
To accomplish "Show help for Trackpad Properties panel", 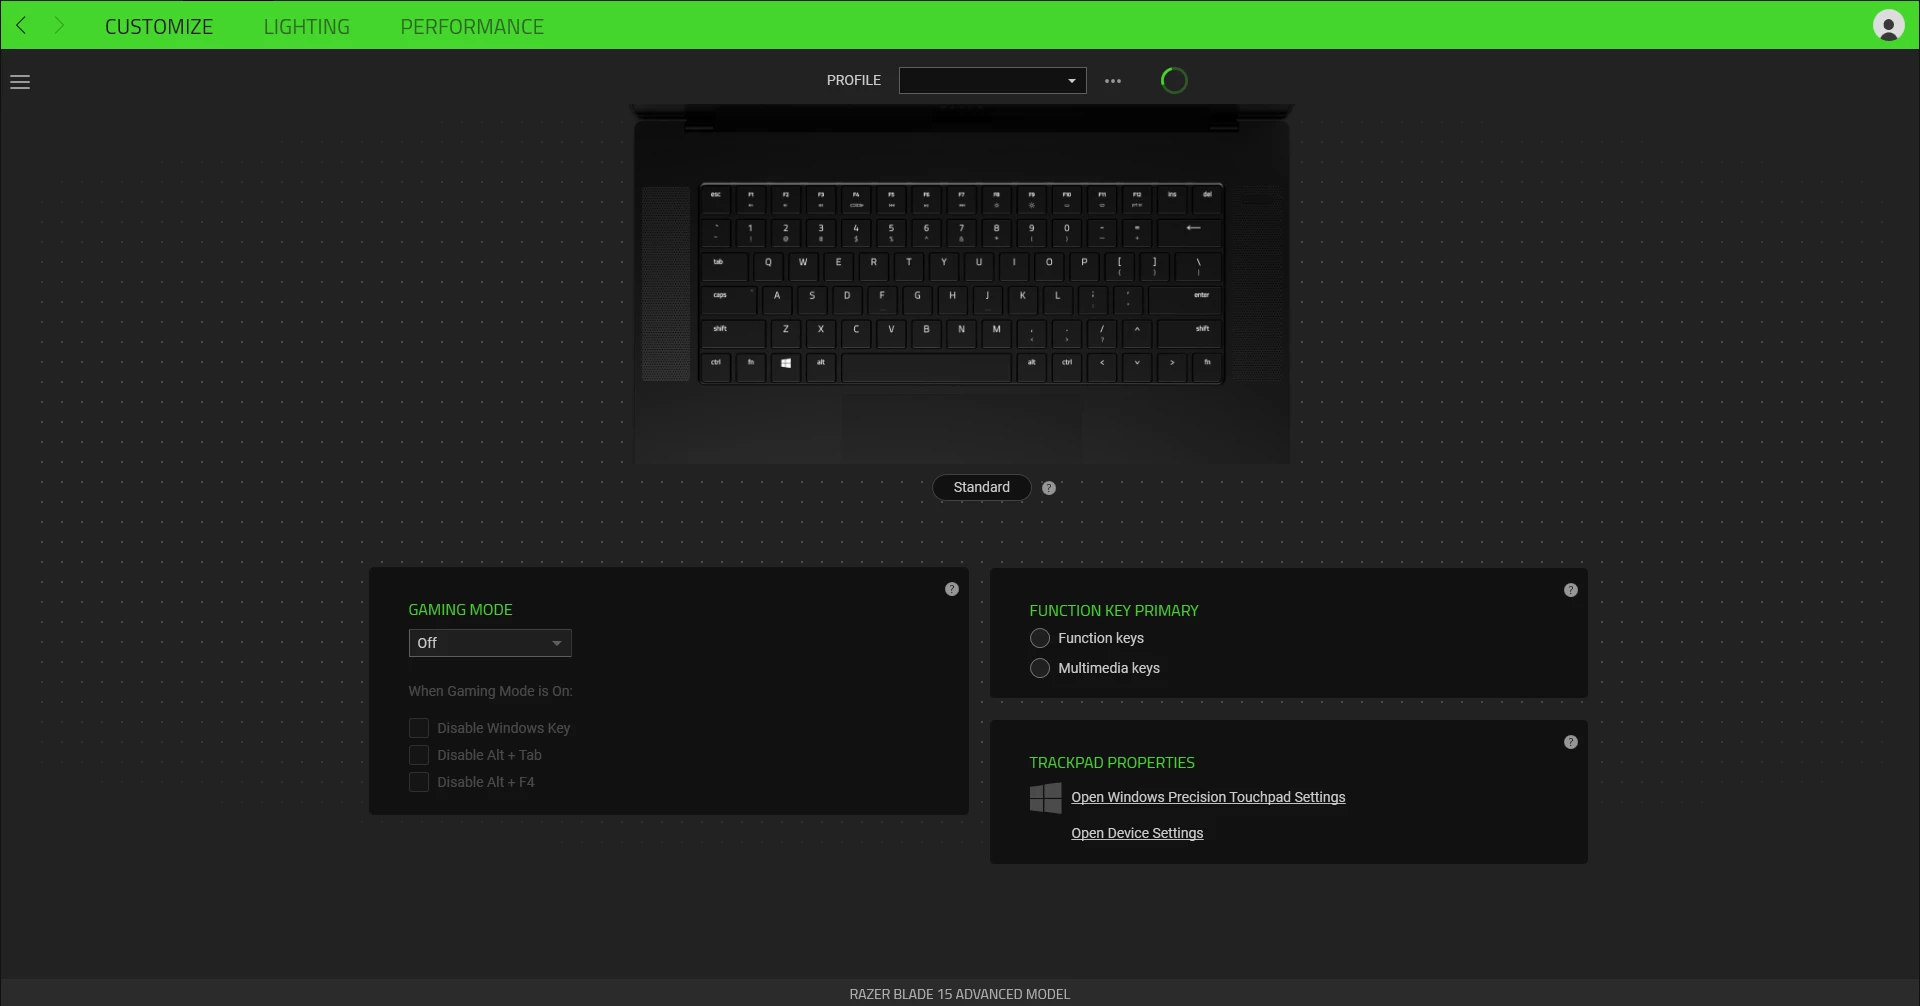I will 1571,742.
